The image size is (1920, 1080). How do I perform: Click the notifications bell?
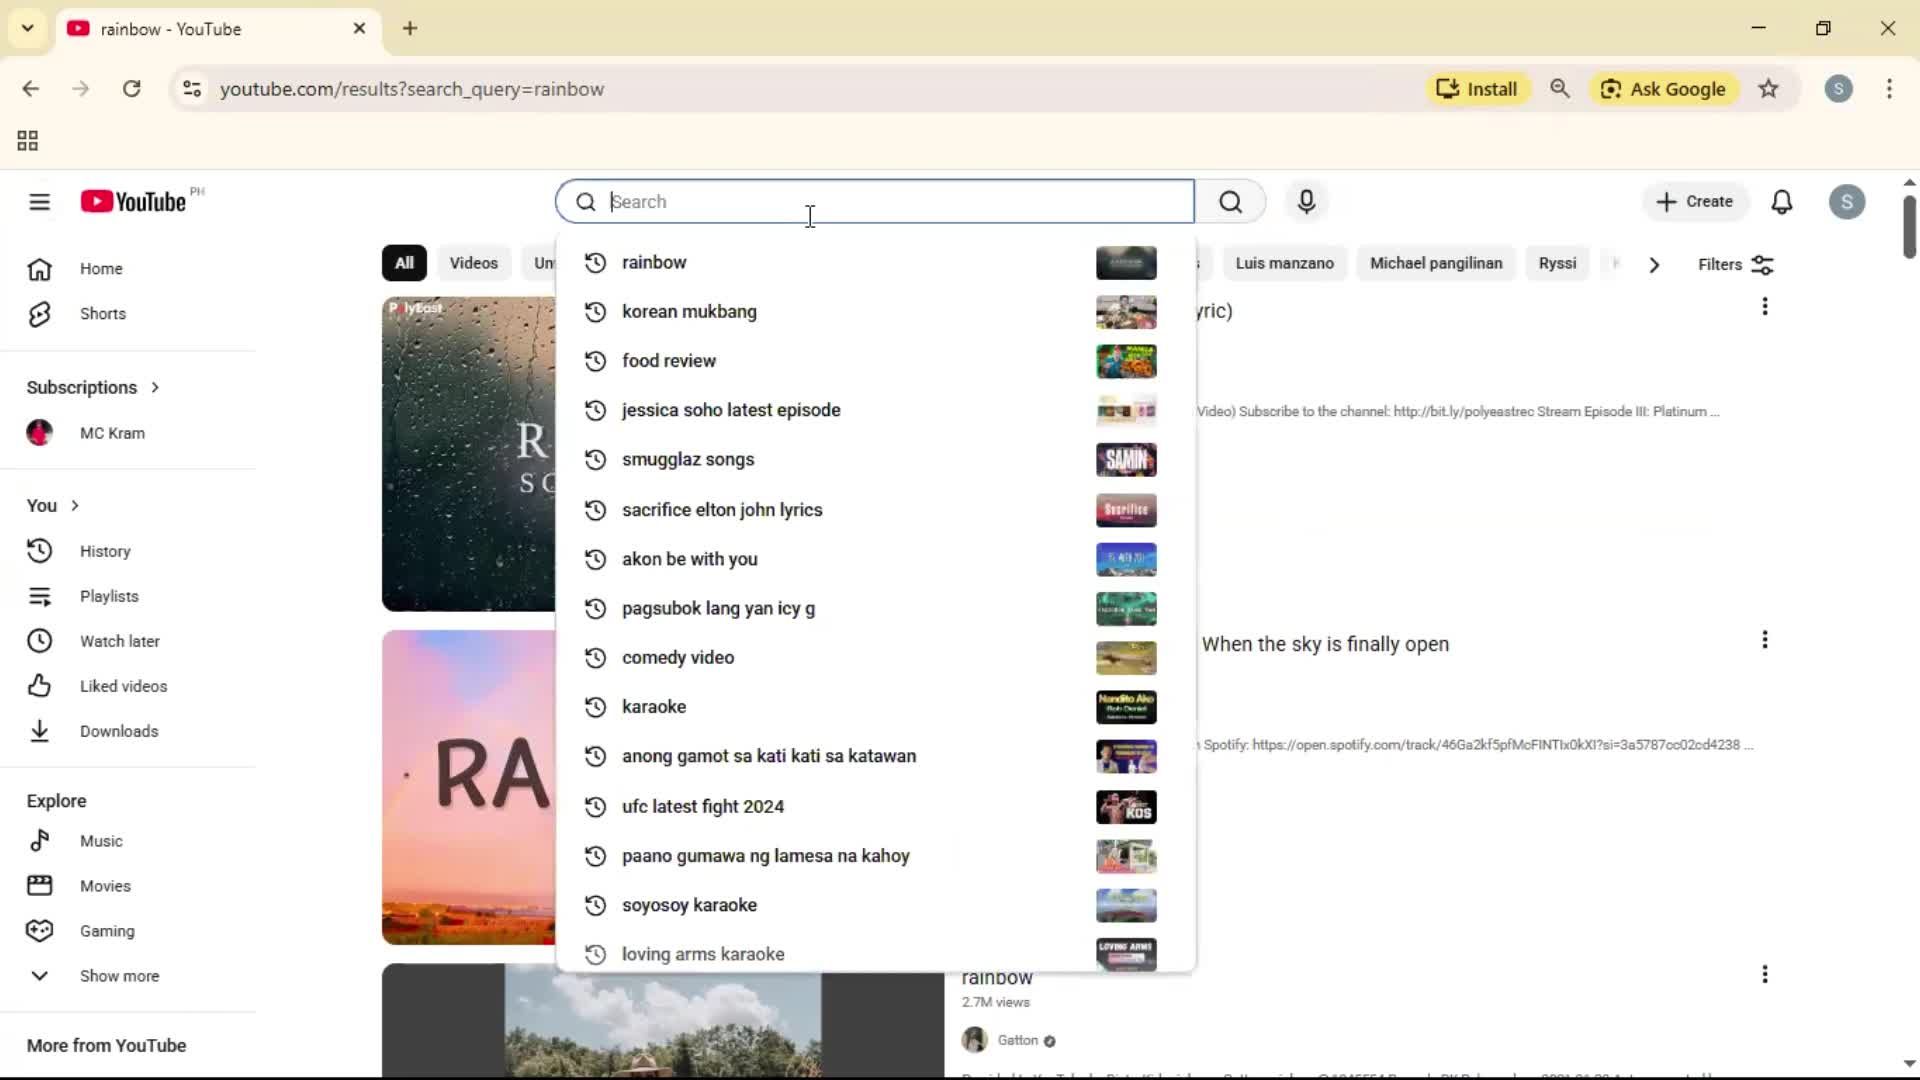pos(1783,201)
